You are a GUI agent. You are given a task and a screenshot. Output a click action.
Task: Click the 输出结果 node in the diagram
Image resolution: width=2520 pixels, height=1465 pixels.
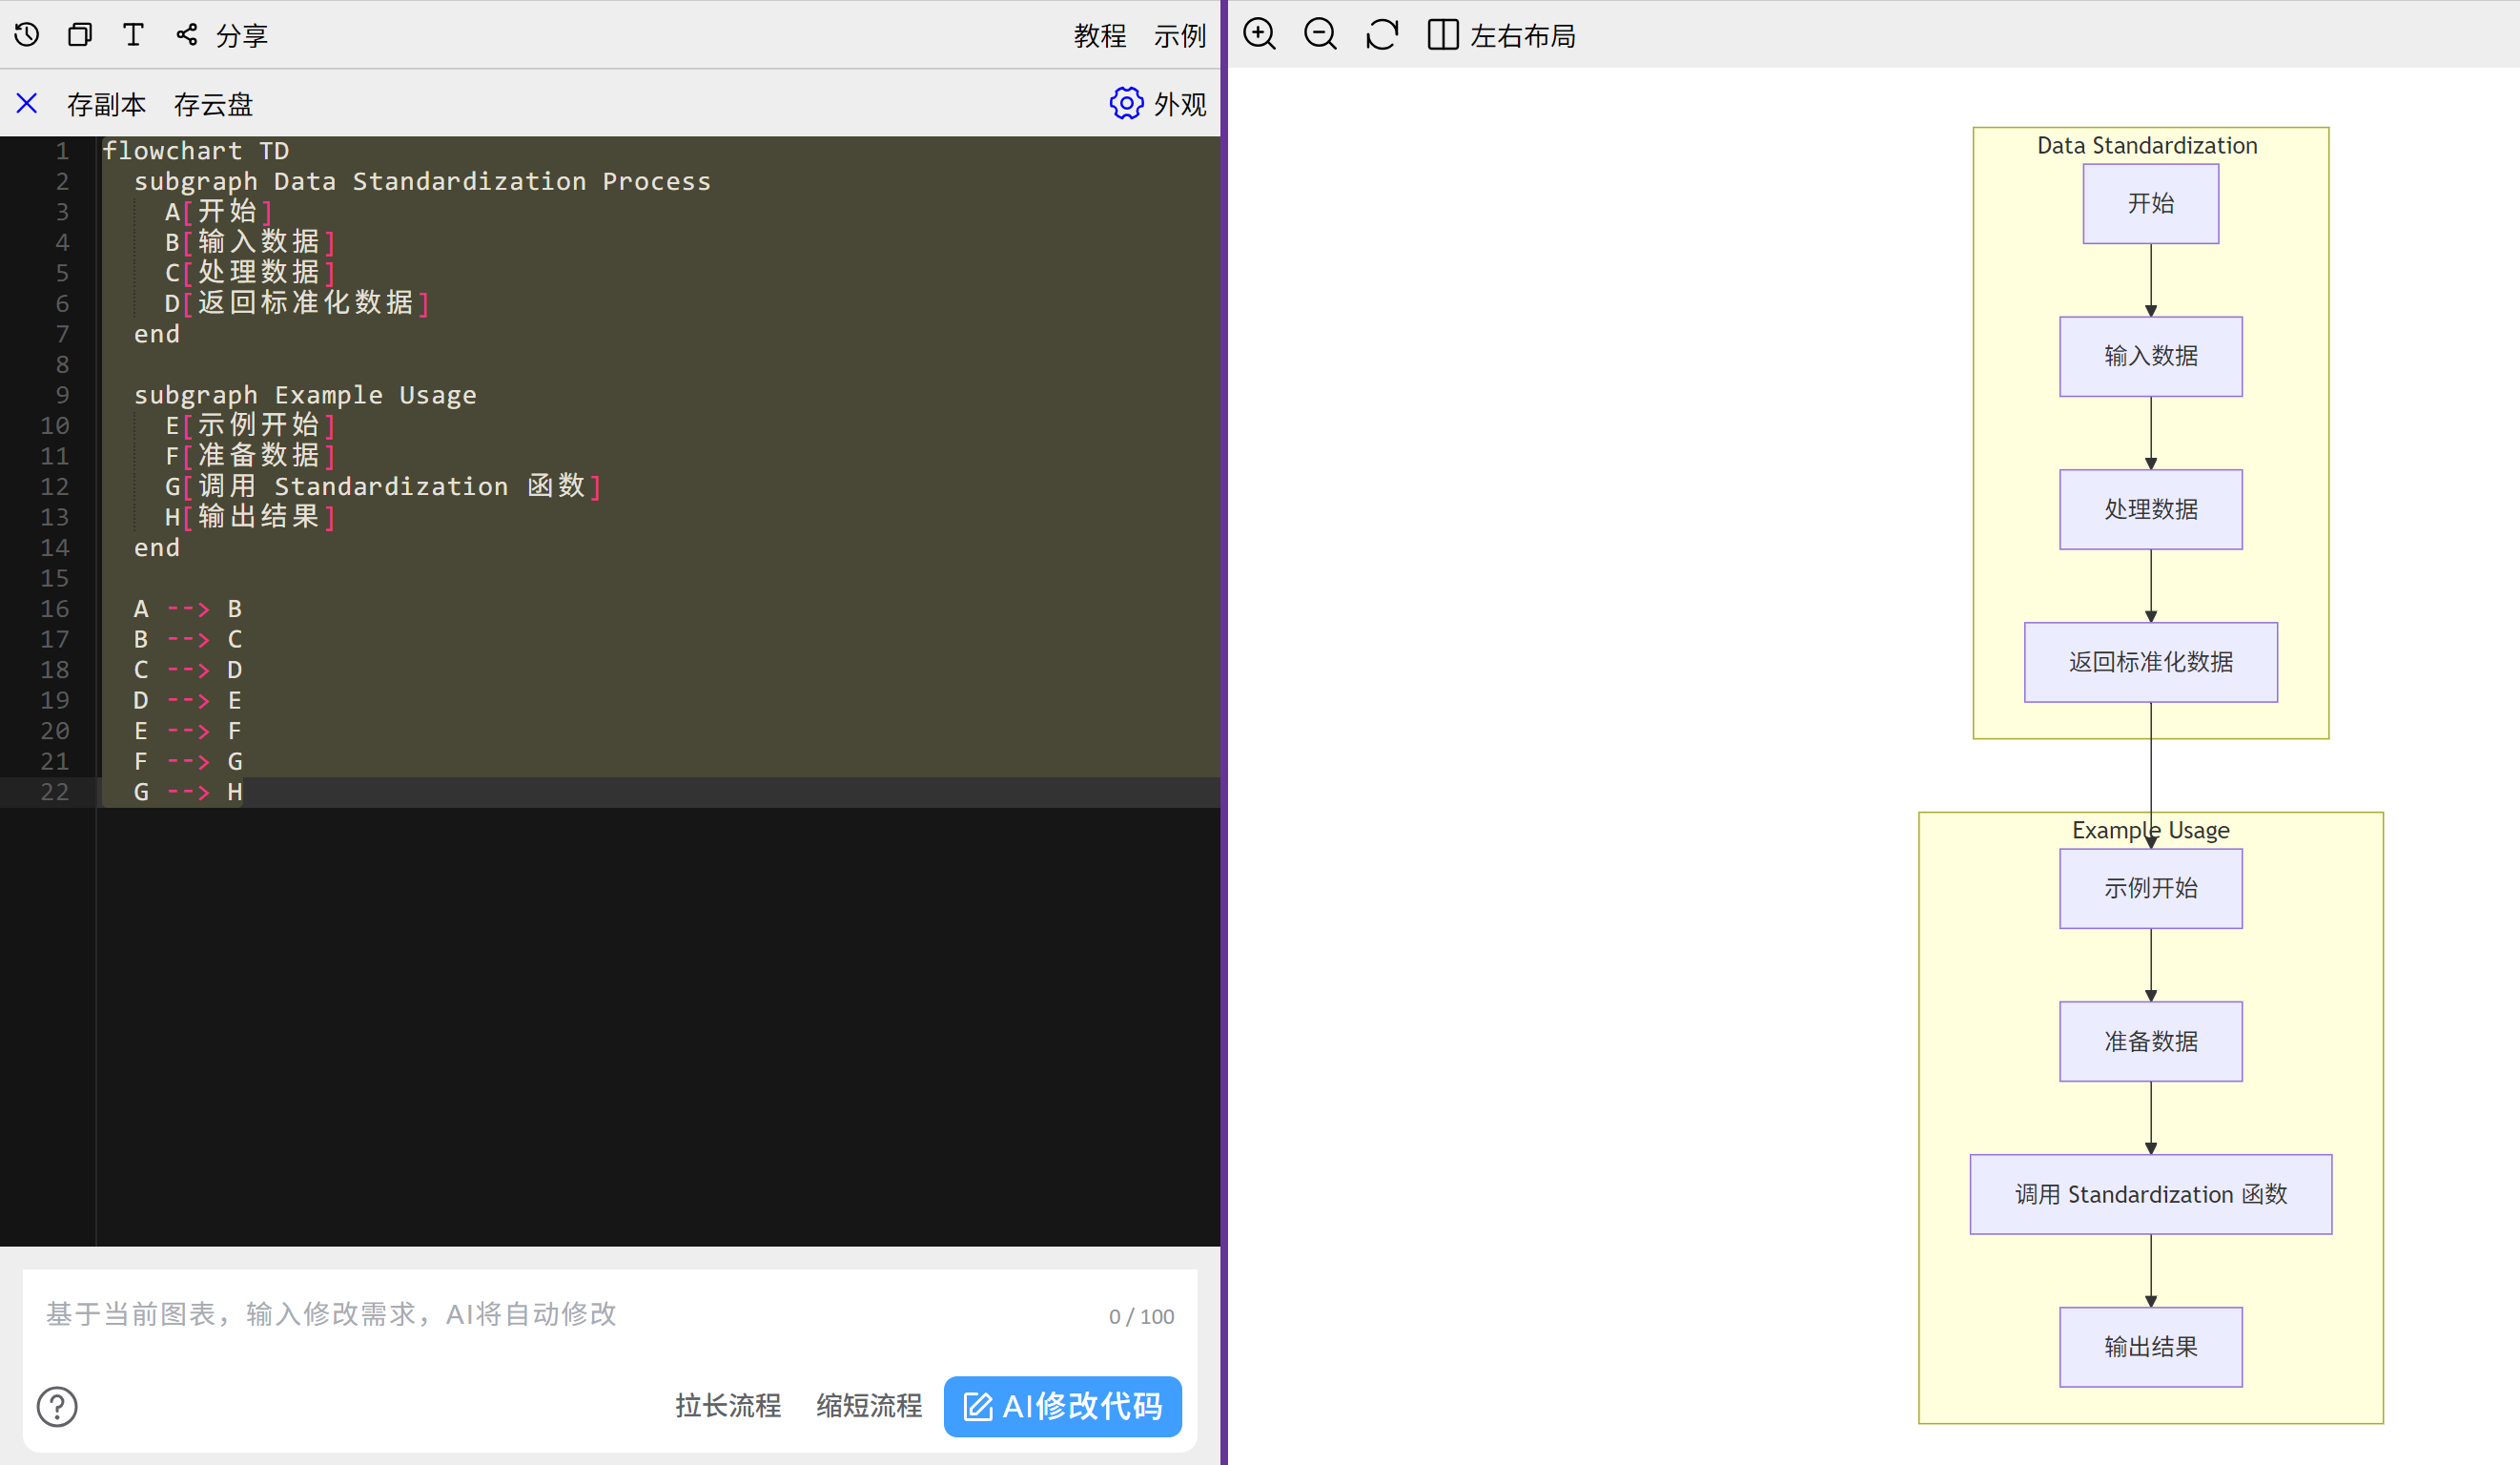(x=2150, y=1347)
